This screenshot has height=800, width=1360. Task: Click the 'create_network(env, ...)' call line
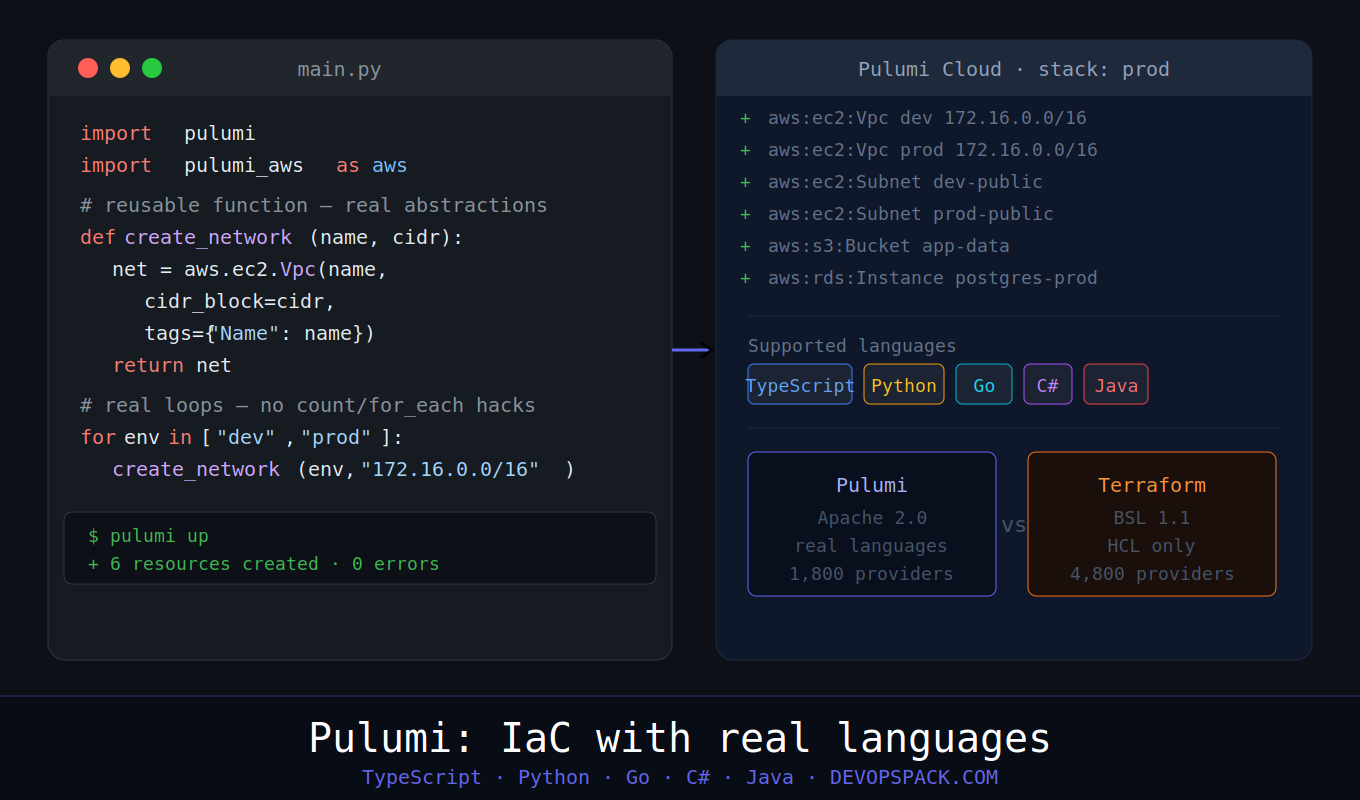pos(344,469)
